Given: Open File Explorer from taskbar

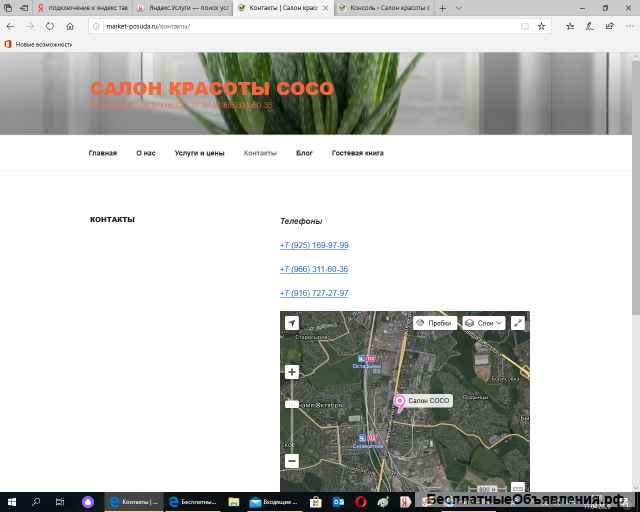Looking at the screenshot, I should [x=233, y=502].
